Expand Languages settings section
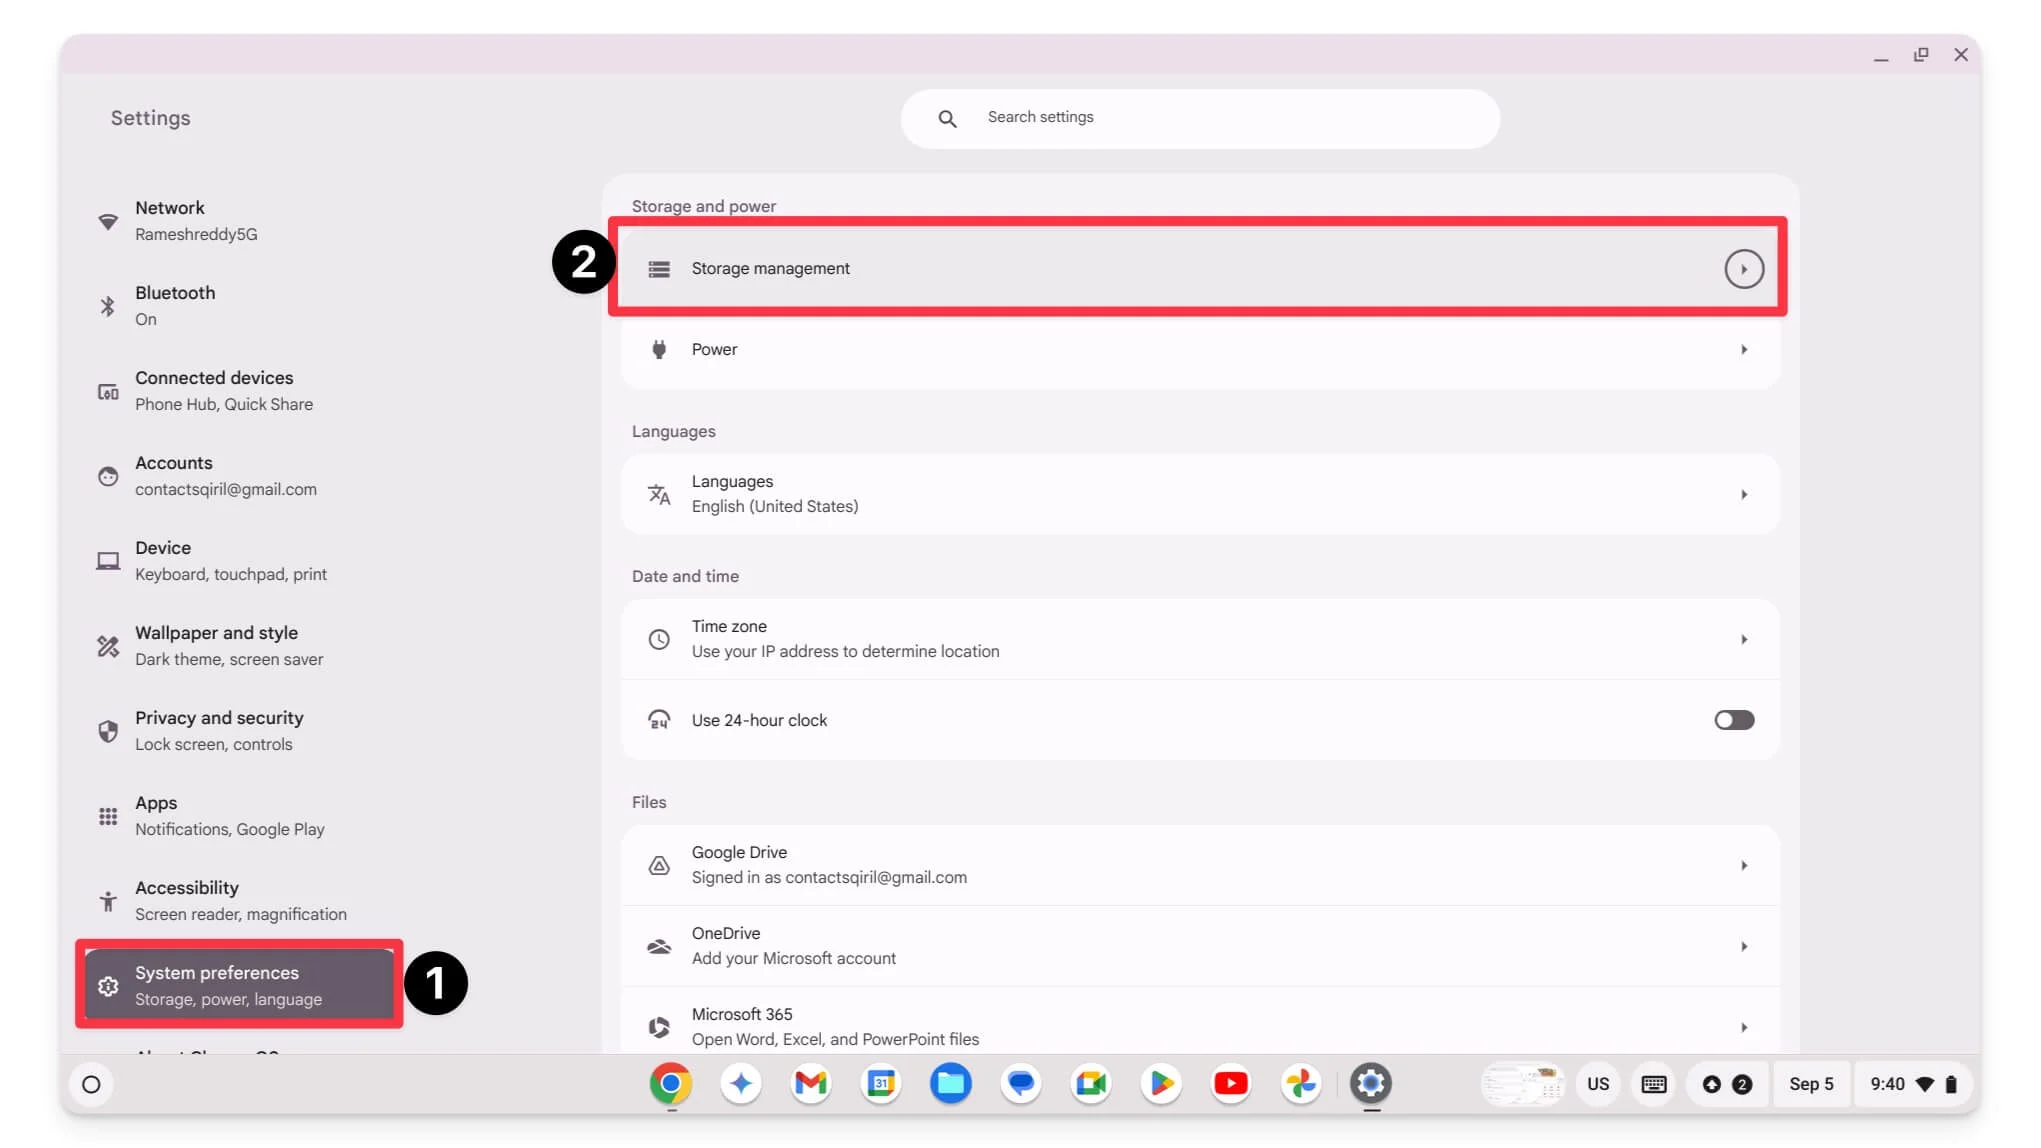Image resolution: width=2041 pixels, height=1148 pixels. click(x=1199, y=492)
